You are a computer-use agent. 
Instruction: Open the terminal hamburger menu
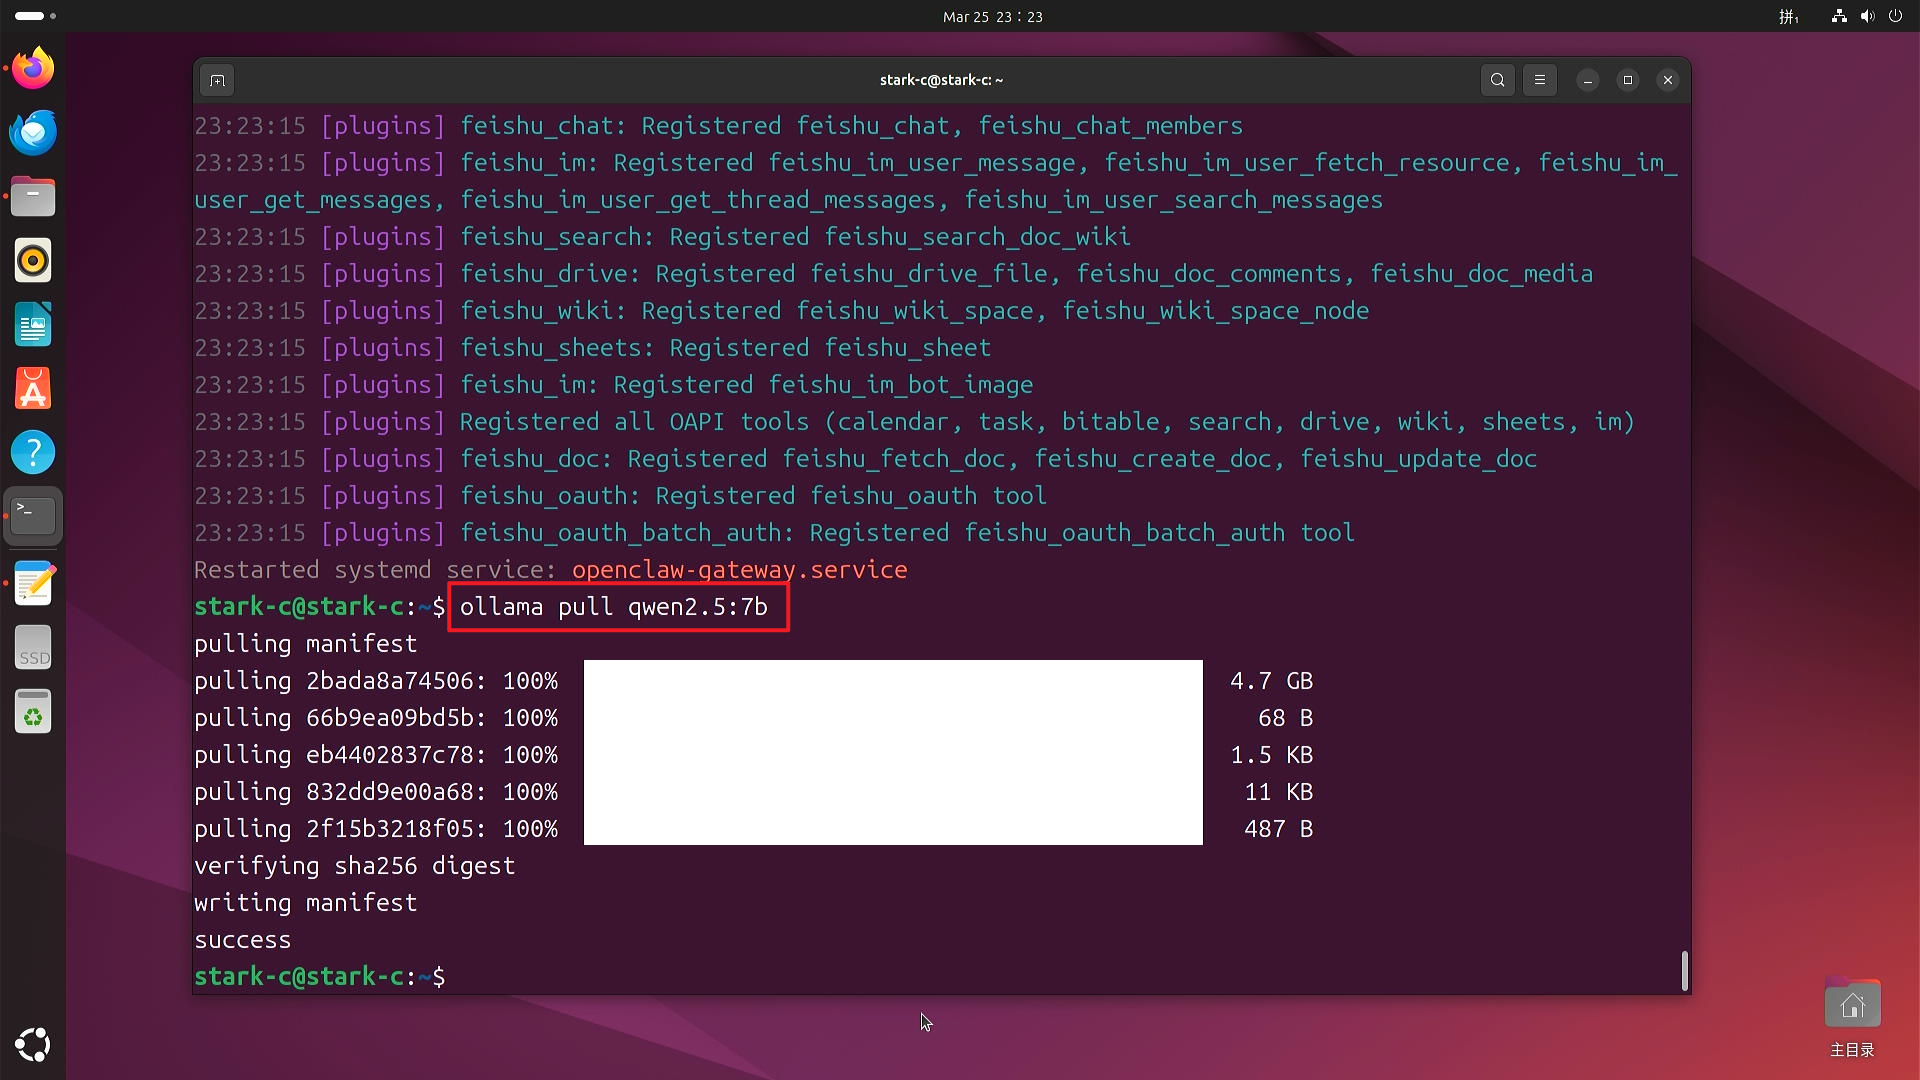coord(1540,80)
